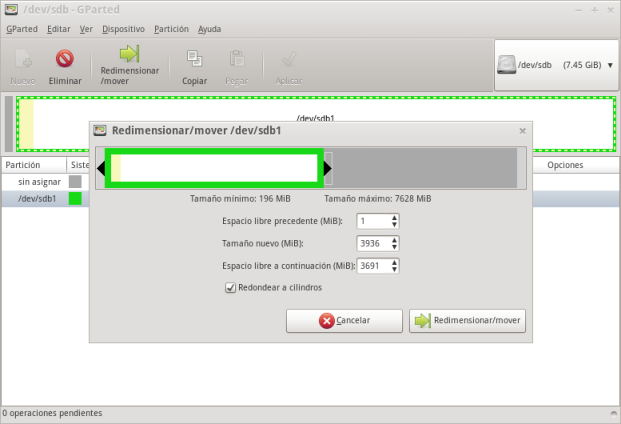Click the right resize arrow handle
Viewport: 621px width, 424px height.
coord(327,168)
